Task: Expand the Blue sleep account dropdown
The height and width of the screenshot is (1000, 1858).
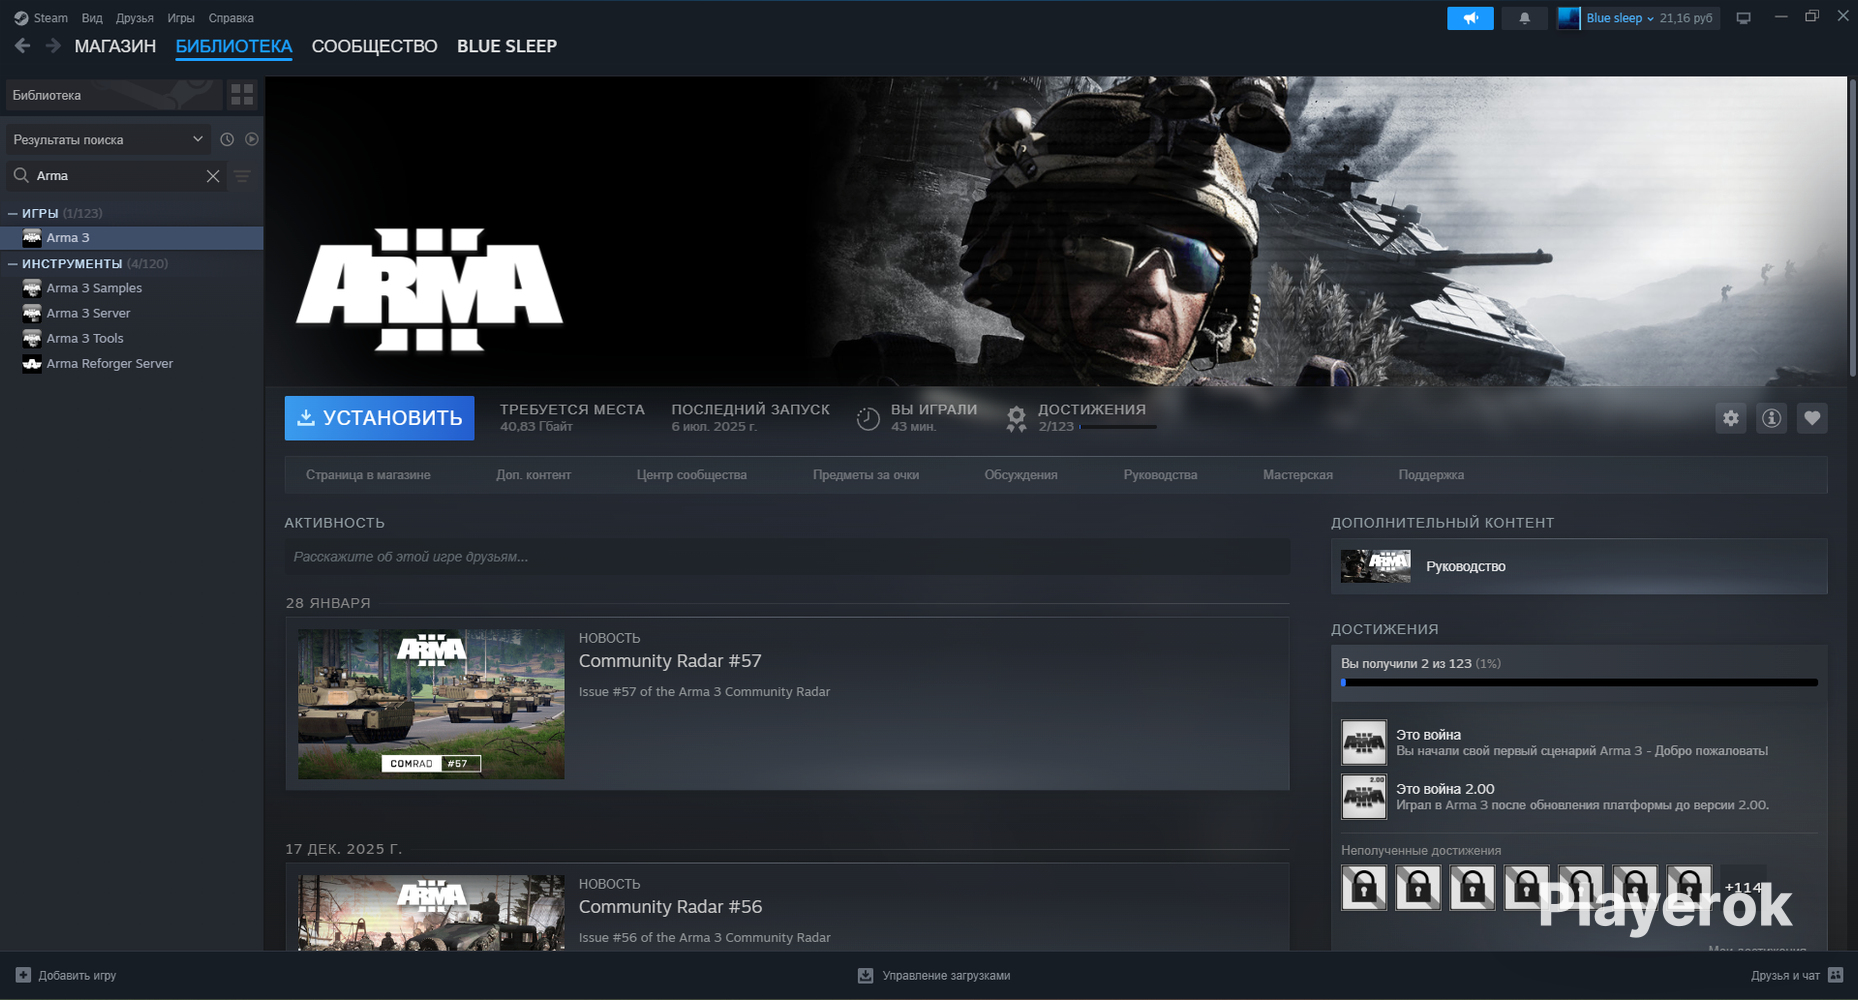Action: [x=1620, y=18]
